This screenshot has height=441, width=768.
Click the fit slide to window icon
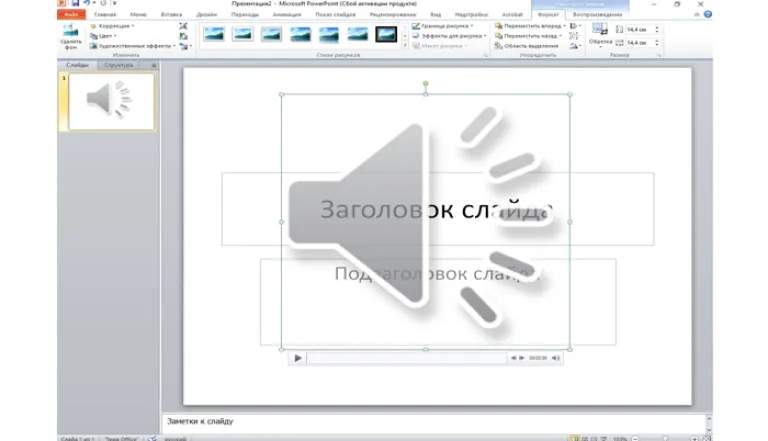click(707, 439)
